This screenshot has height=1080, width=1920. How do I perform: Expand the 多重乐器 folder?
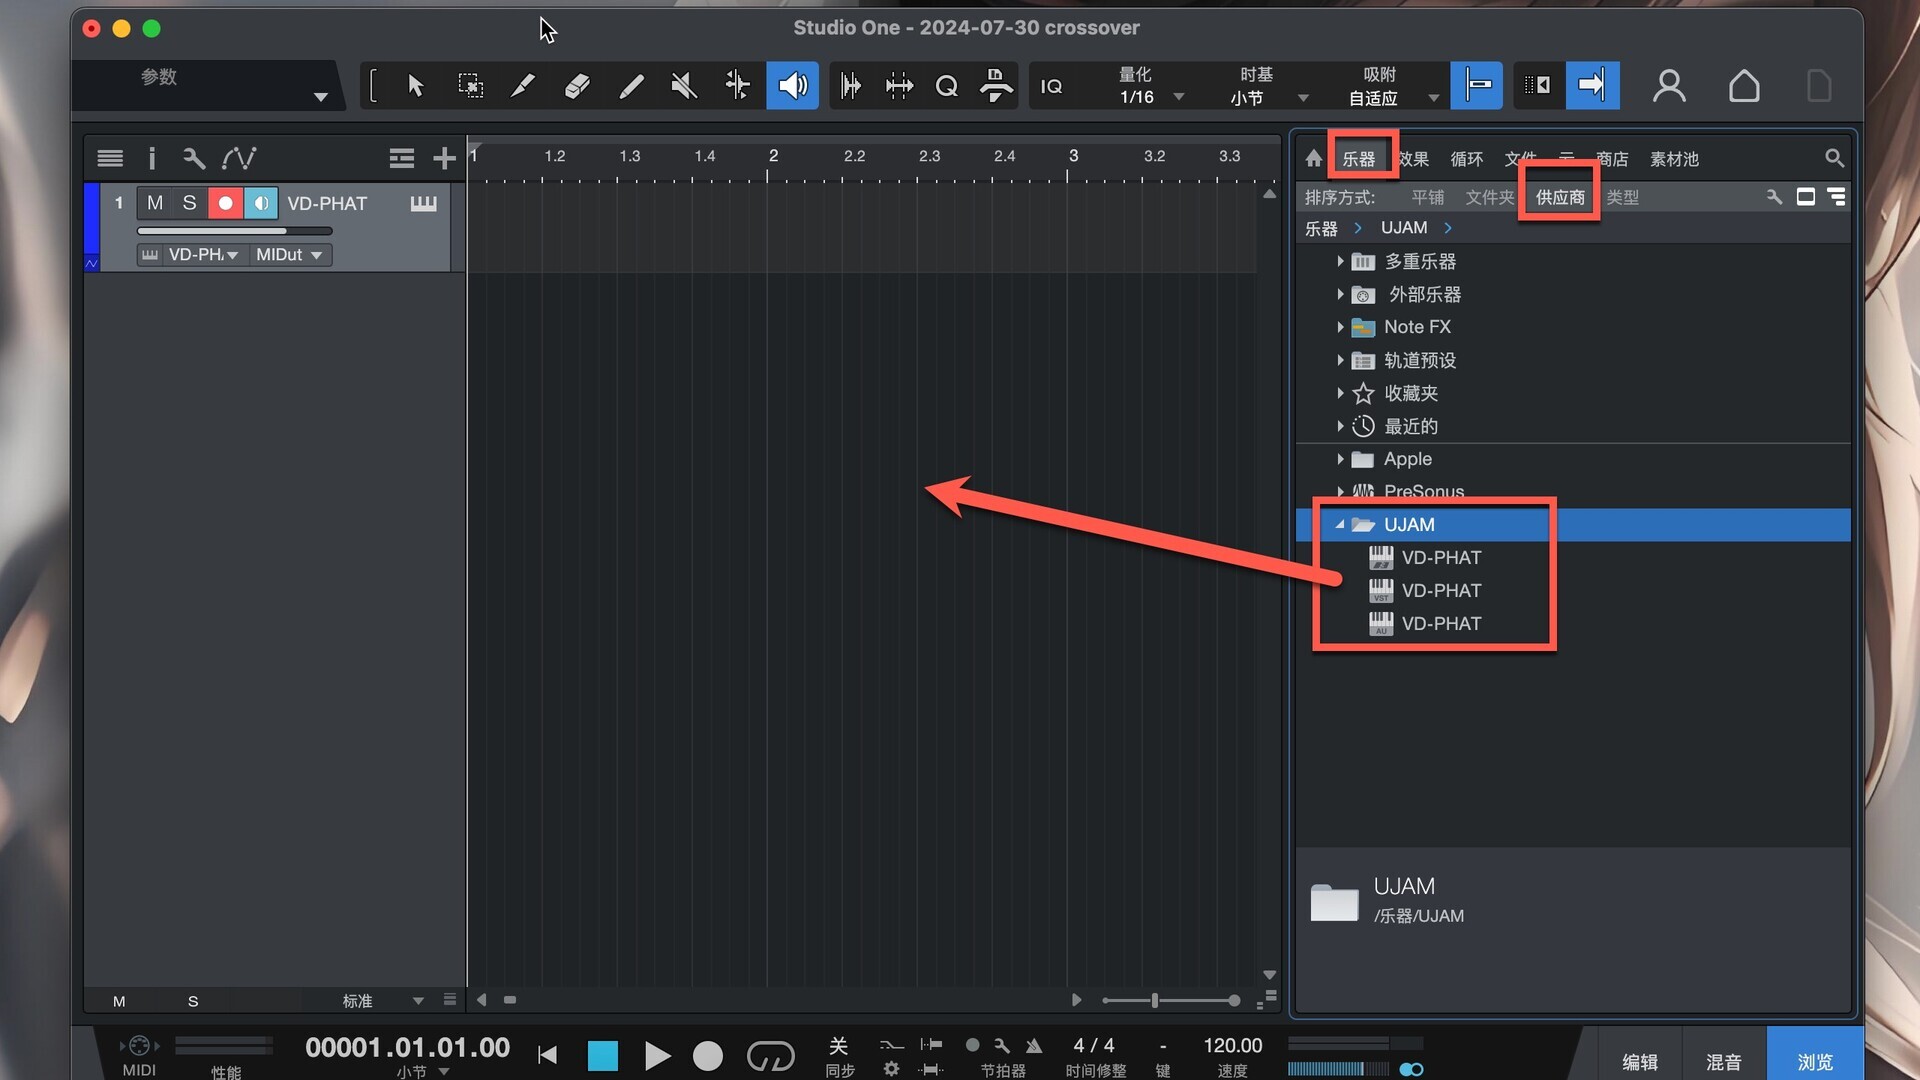[1339, 261]
